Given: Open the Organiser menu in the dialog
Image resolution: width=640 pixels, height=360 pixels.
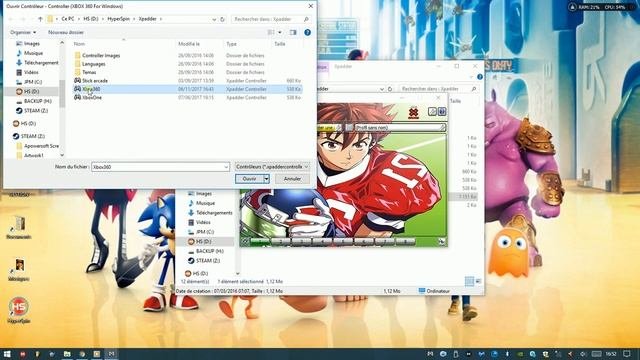Looking at the screenshot, I should pyautogui.click(x=23, y=32).
